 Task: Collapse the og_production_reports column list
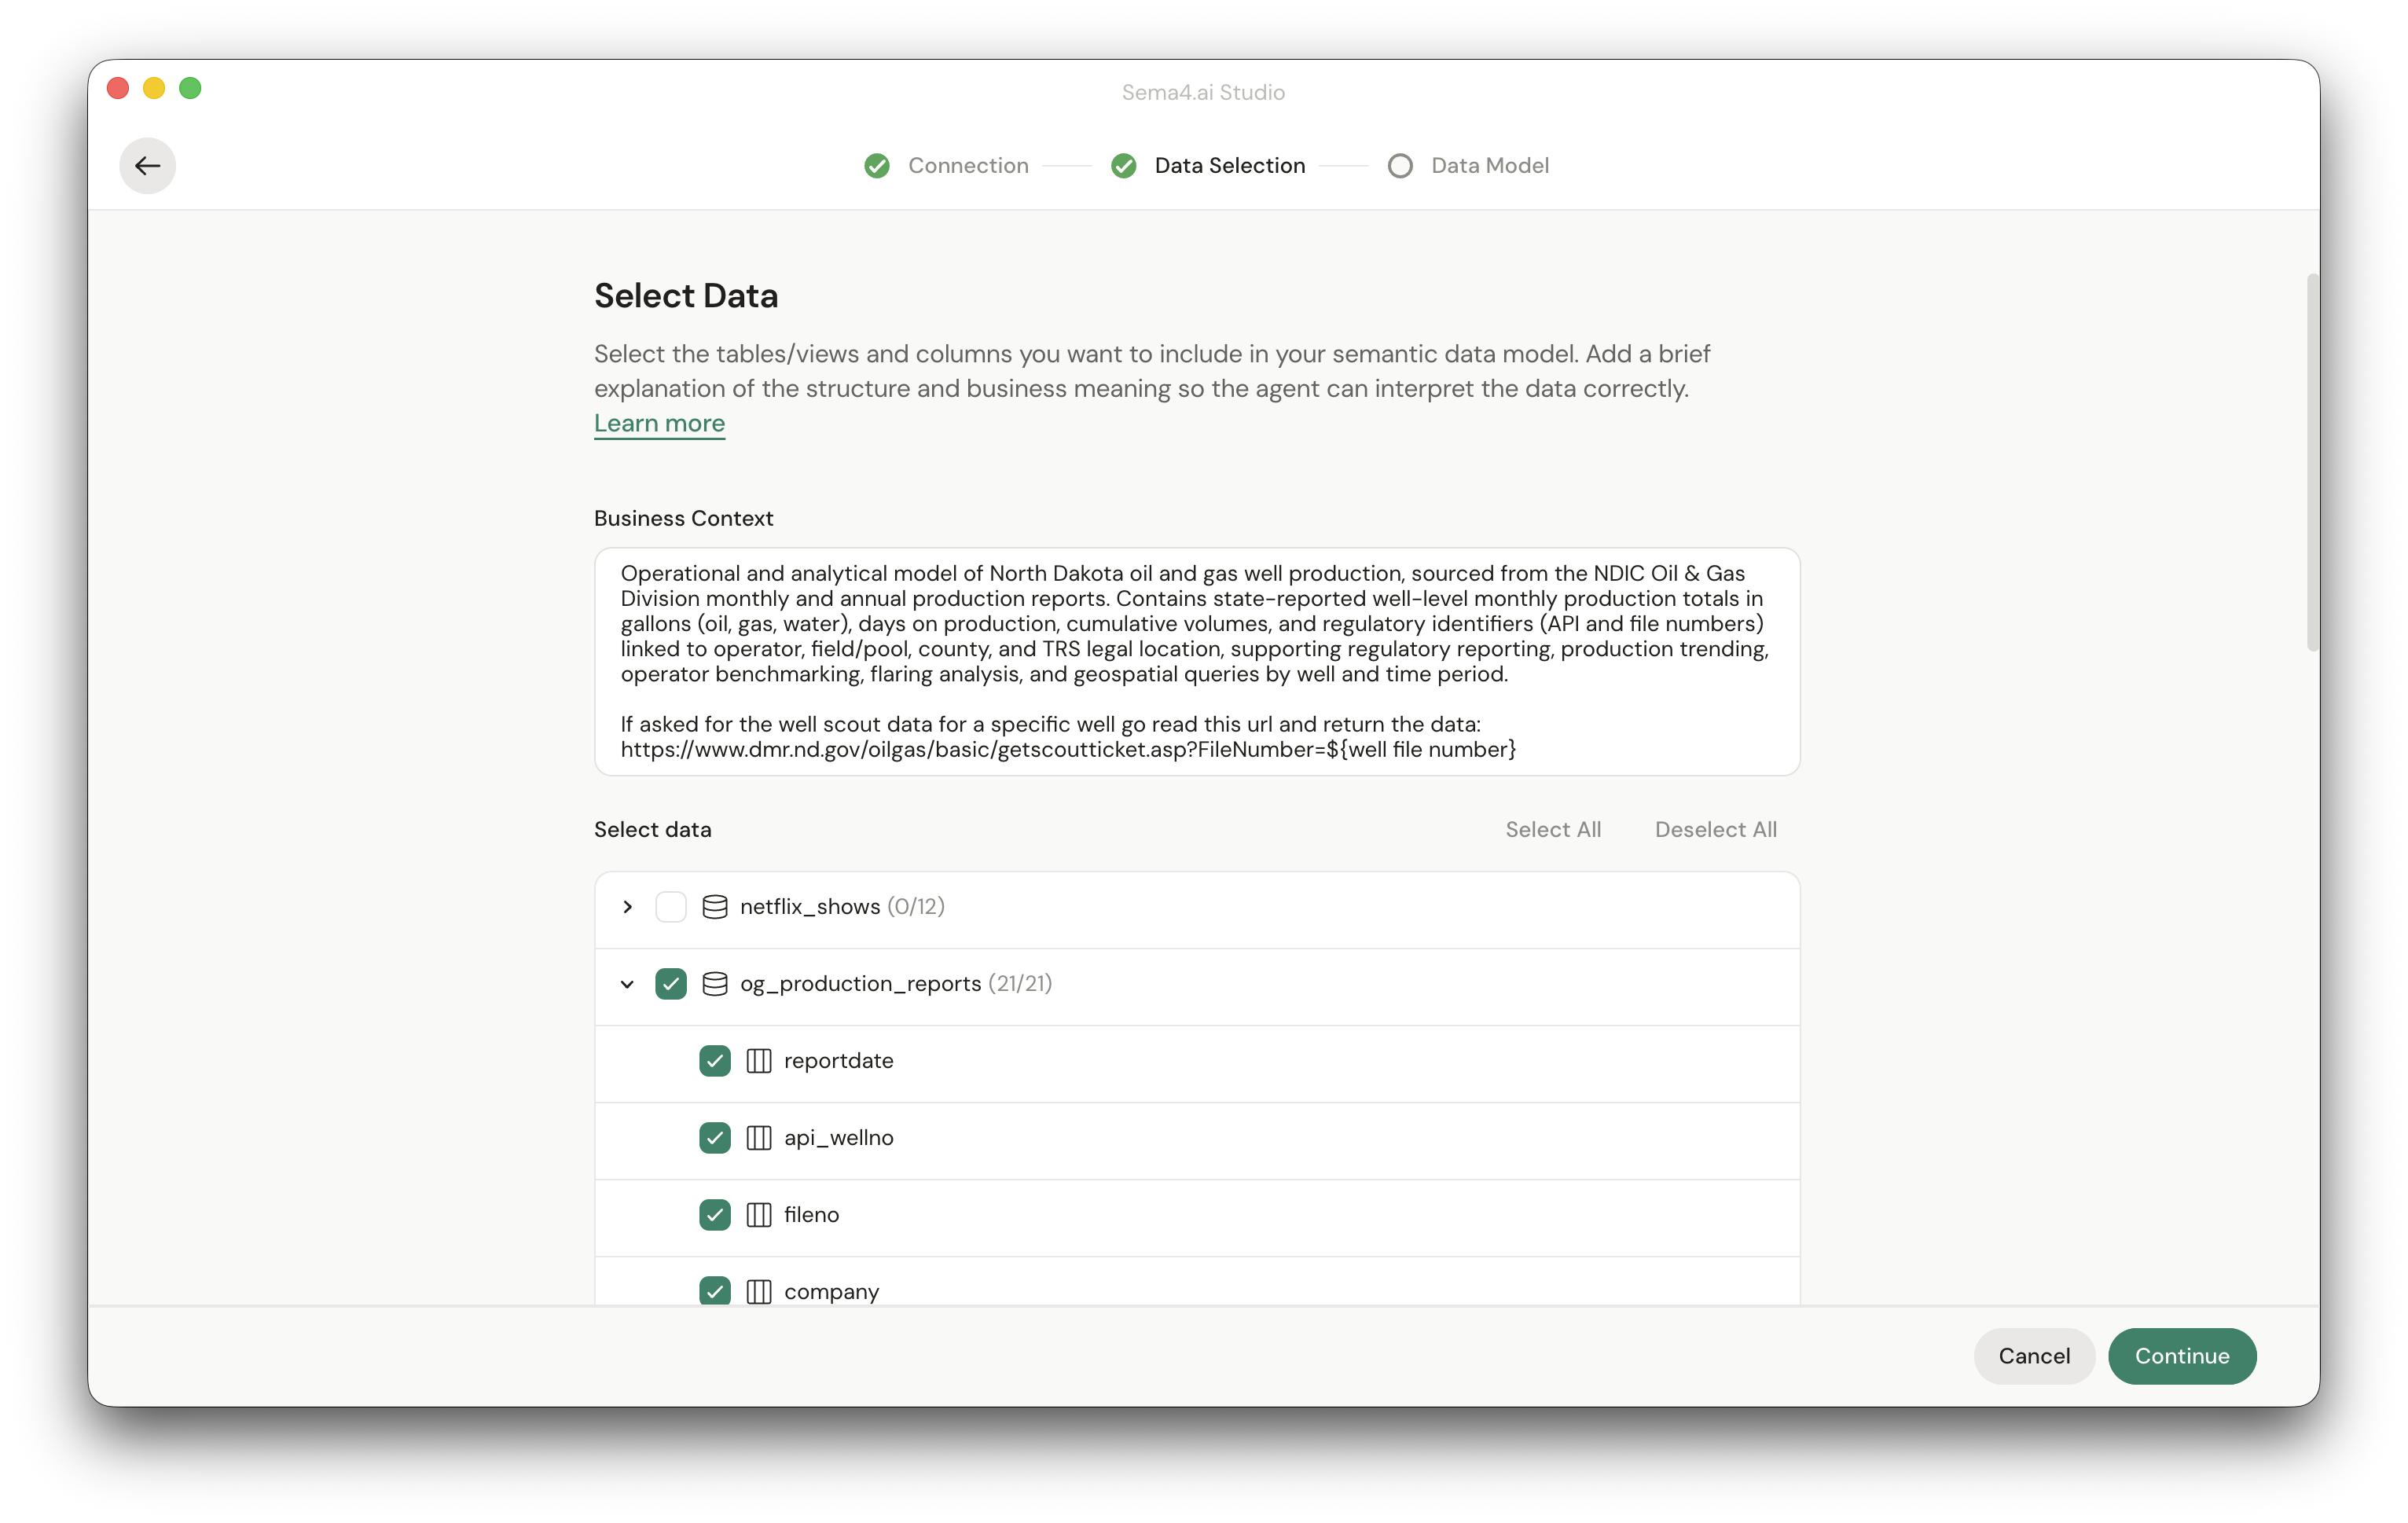pyautogui.click(x=627, y=984)
